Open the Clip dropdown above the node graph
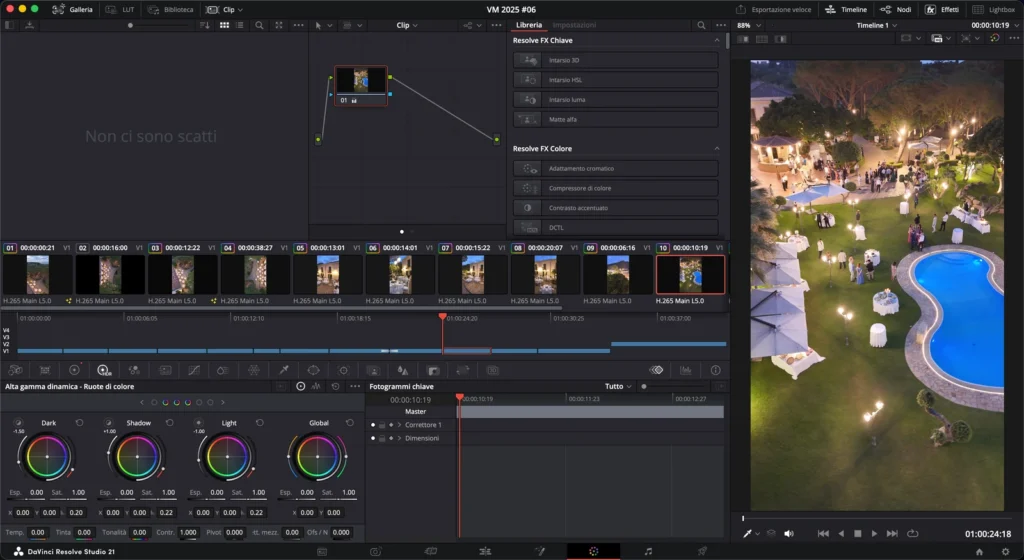Screen dimensions: 1024x560 [x=407, y=25]
